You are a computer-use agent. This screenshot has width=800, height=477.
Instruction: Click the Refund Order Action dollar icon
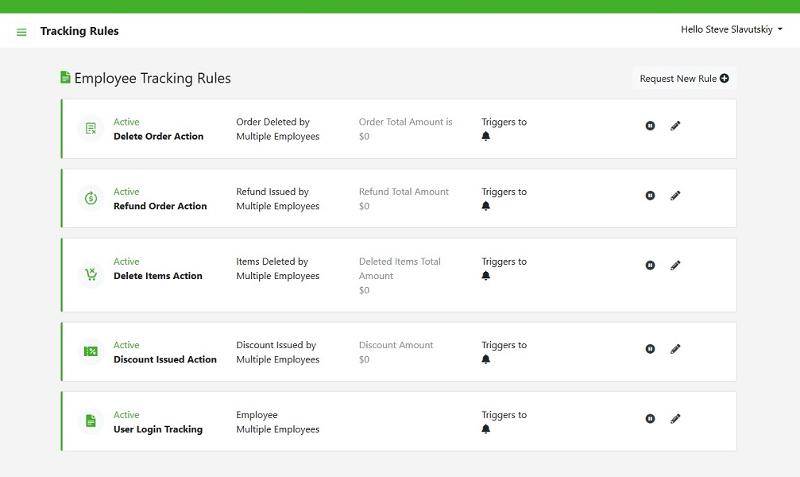tap(91, 198)
